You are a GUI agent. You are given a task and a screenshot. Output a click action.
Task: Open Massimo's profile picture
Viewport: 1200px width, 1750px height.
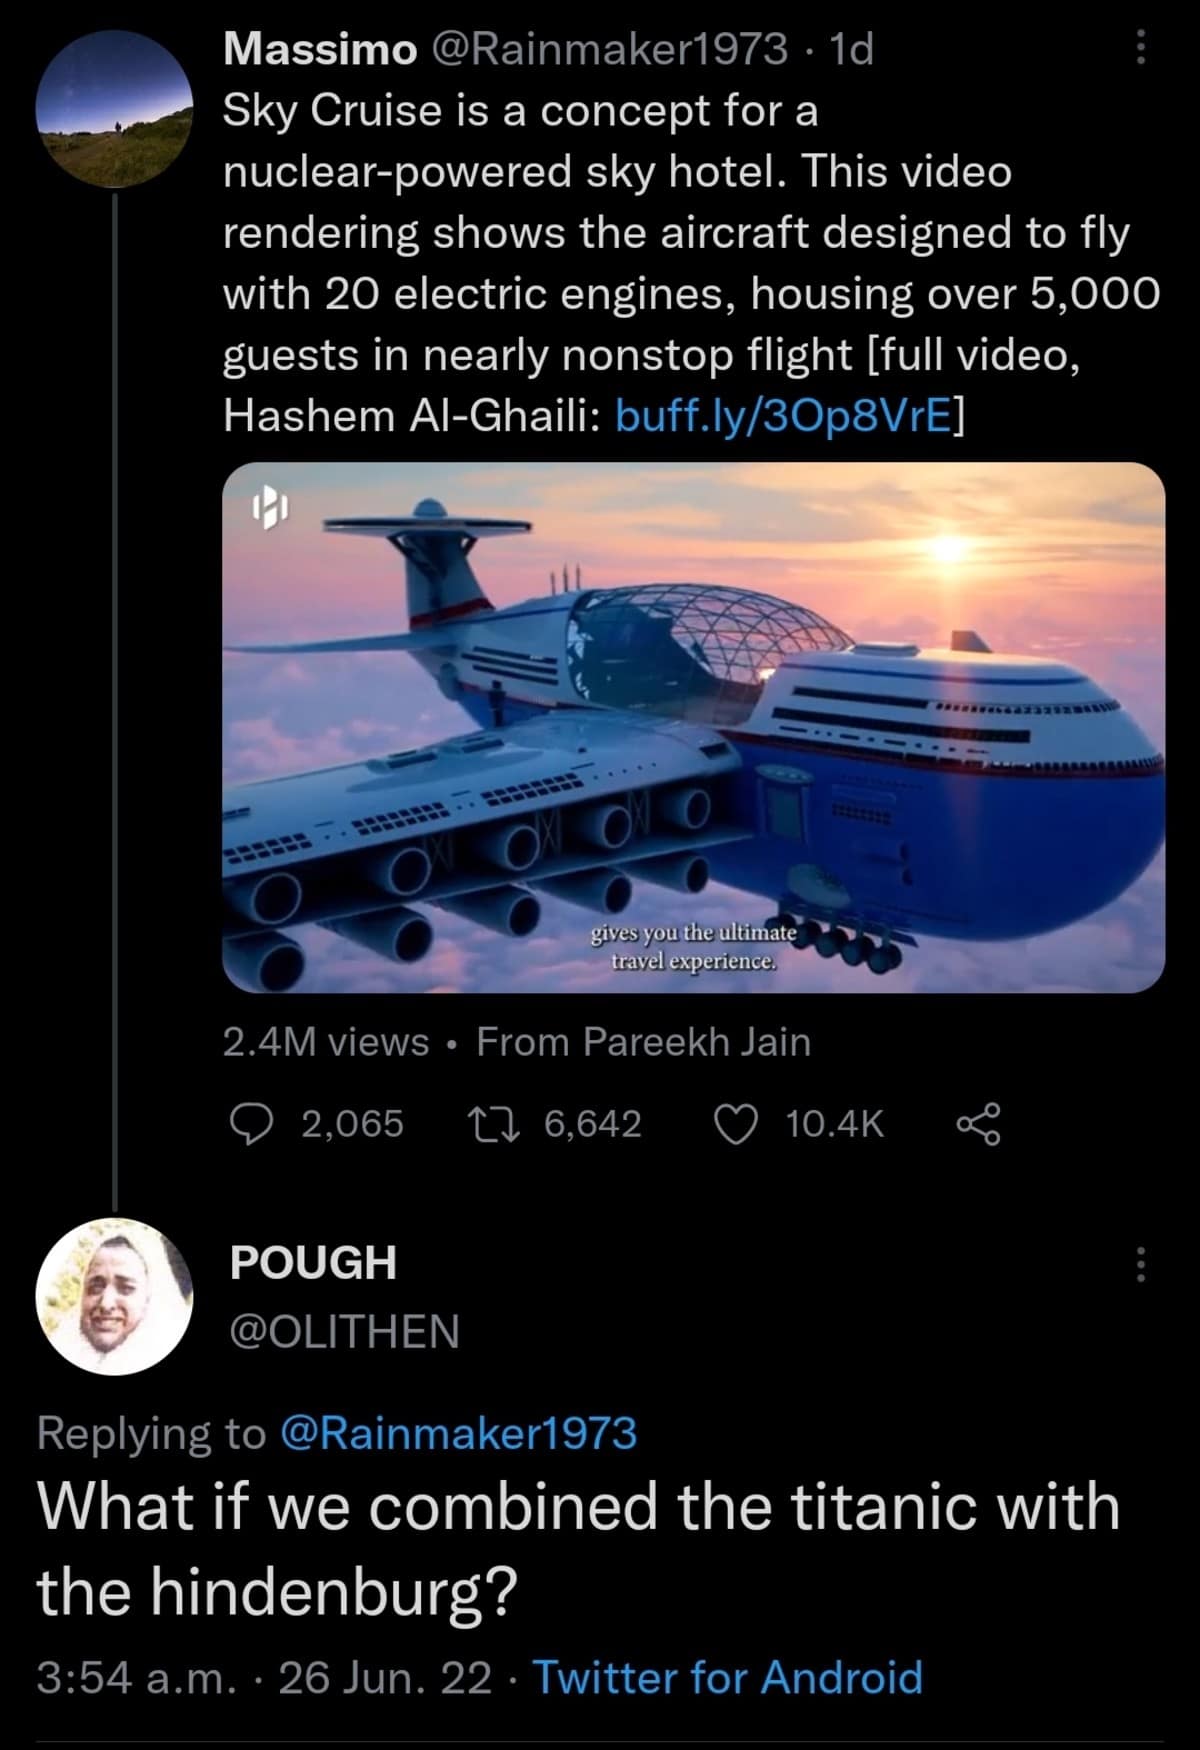(x=114, y=108)
